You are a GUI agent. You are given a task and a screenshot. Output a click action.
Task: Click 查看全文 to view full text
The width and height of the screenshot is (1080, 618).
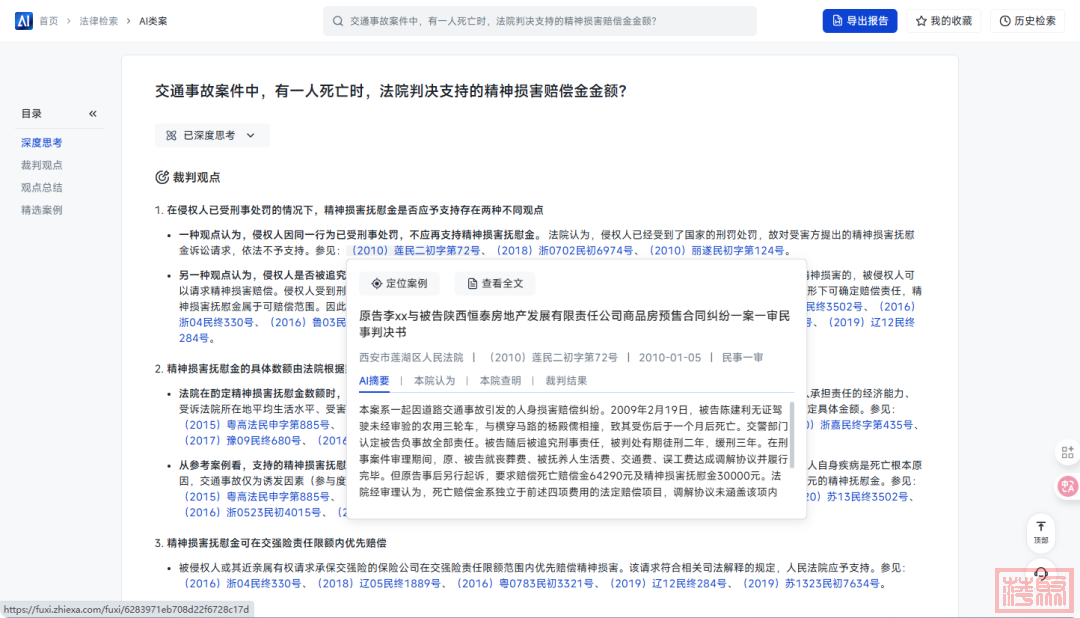495,283
